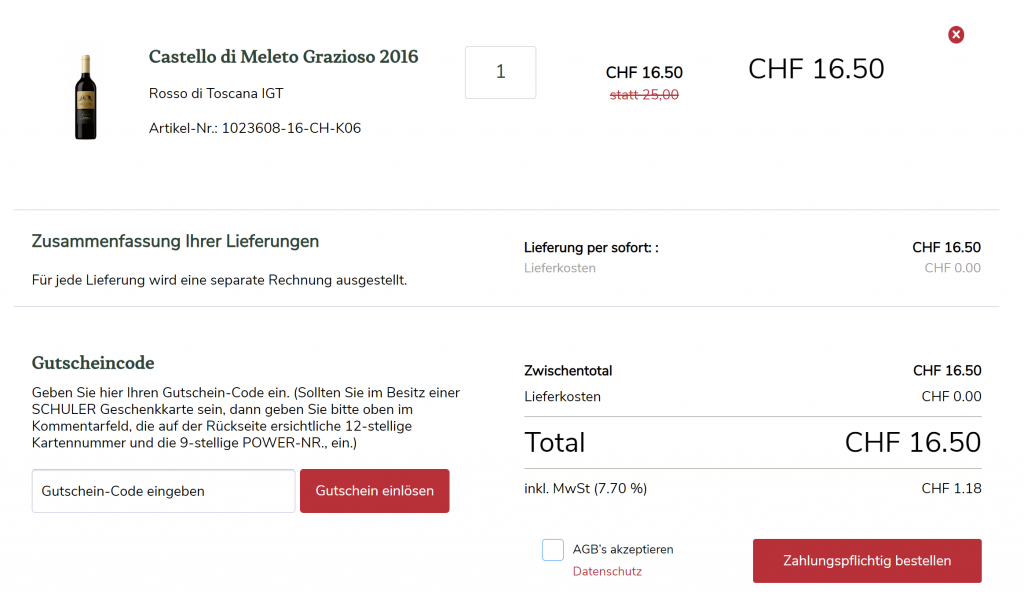Viewport: 1024px width, 597px height.
Task: Click the large Total label
Action: 555,443
